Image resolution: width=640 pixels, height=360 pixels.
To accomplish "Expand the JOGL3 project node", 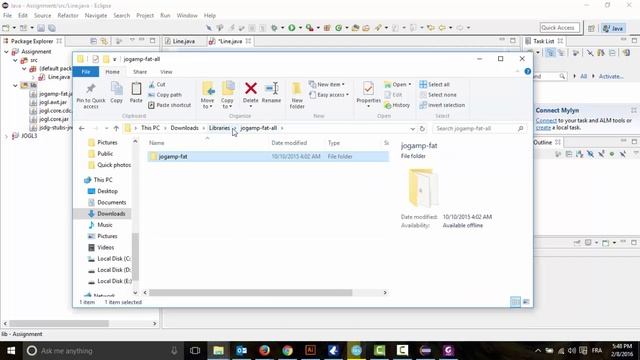I will [7, 136].
